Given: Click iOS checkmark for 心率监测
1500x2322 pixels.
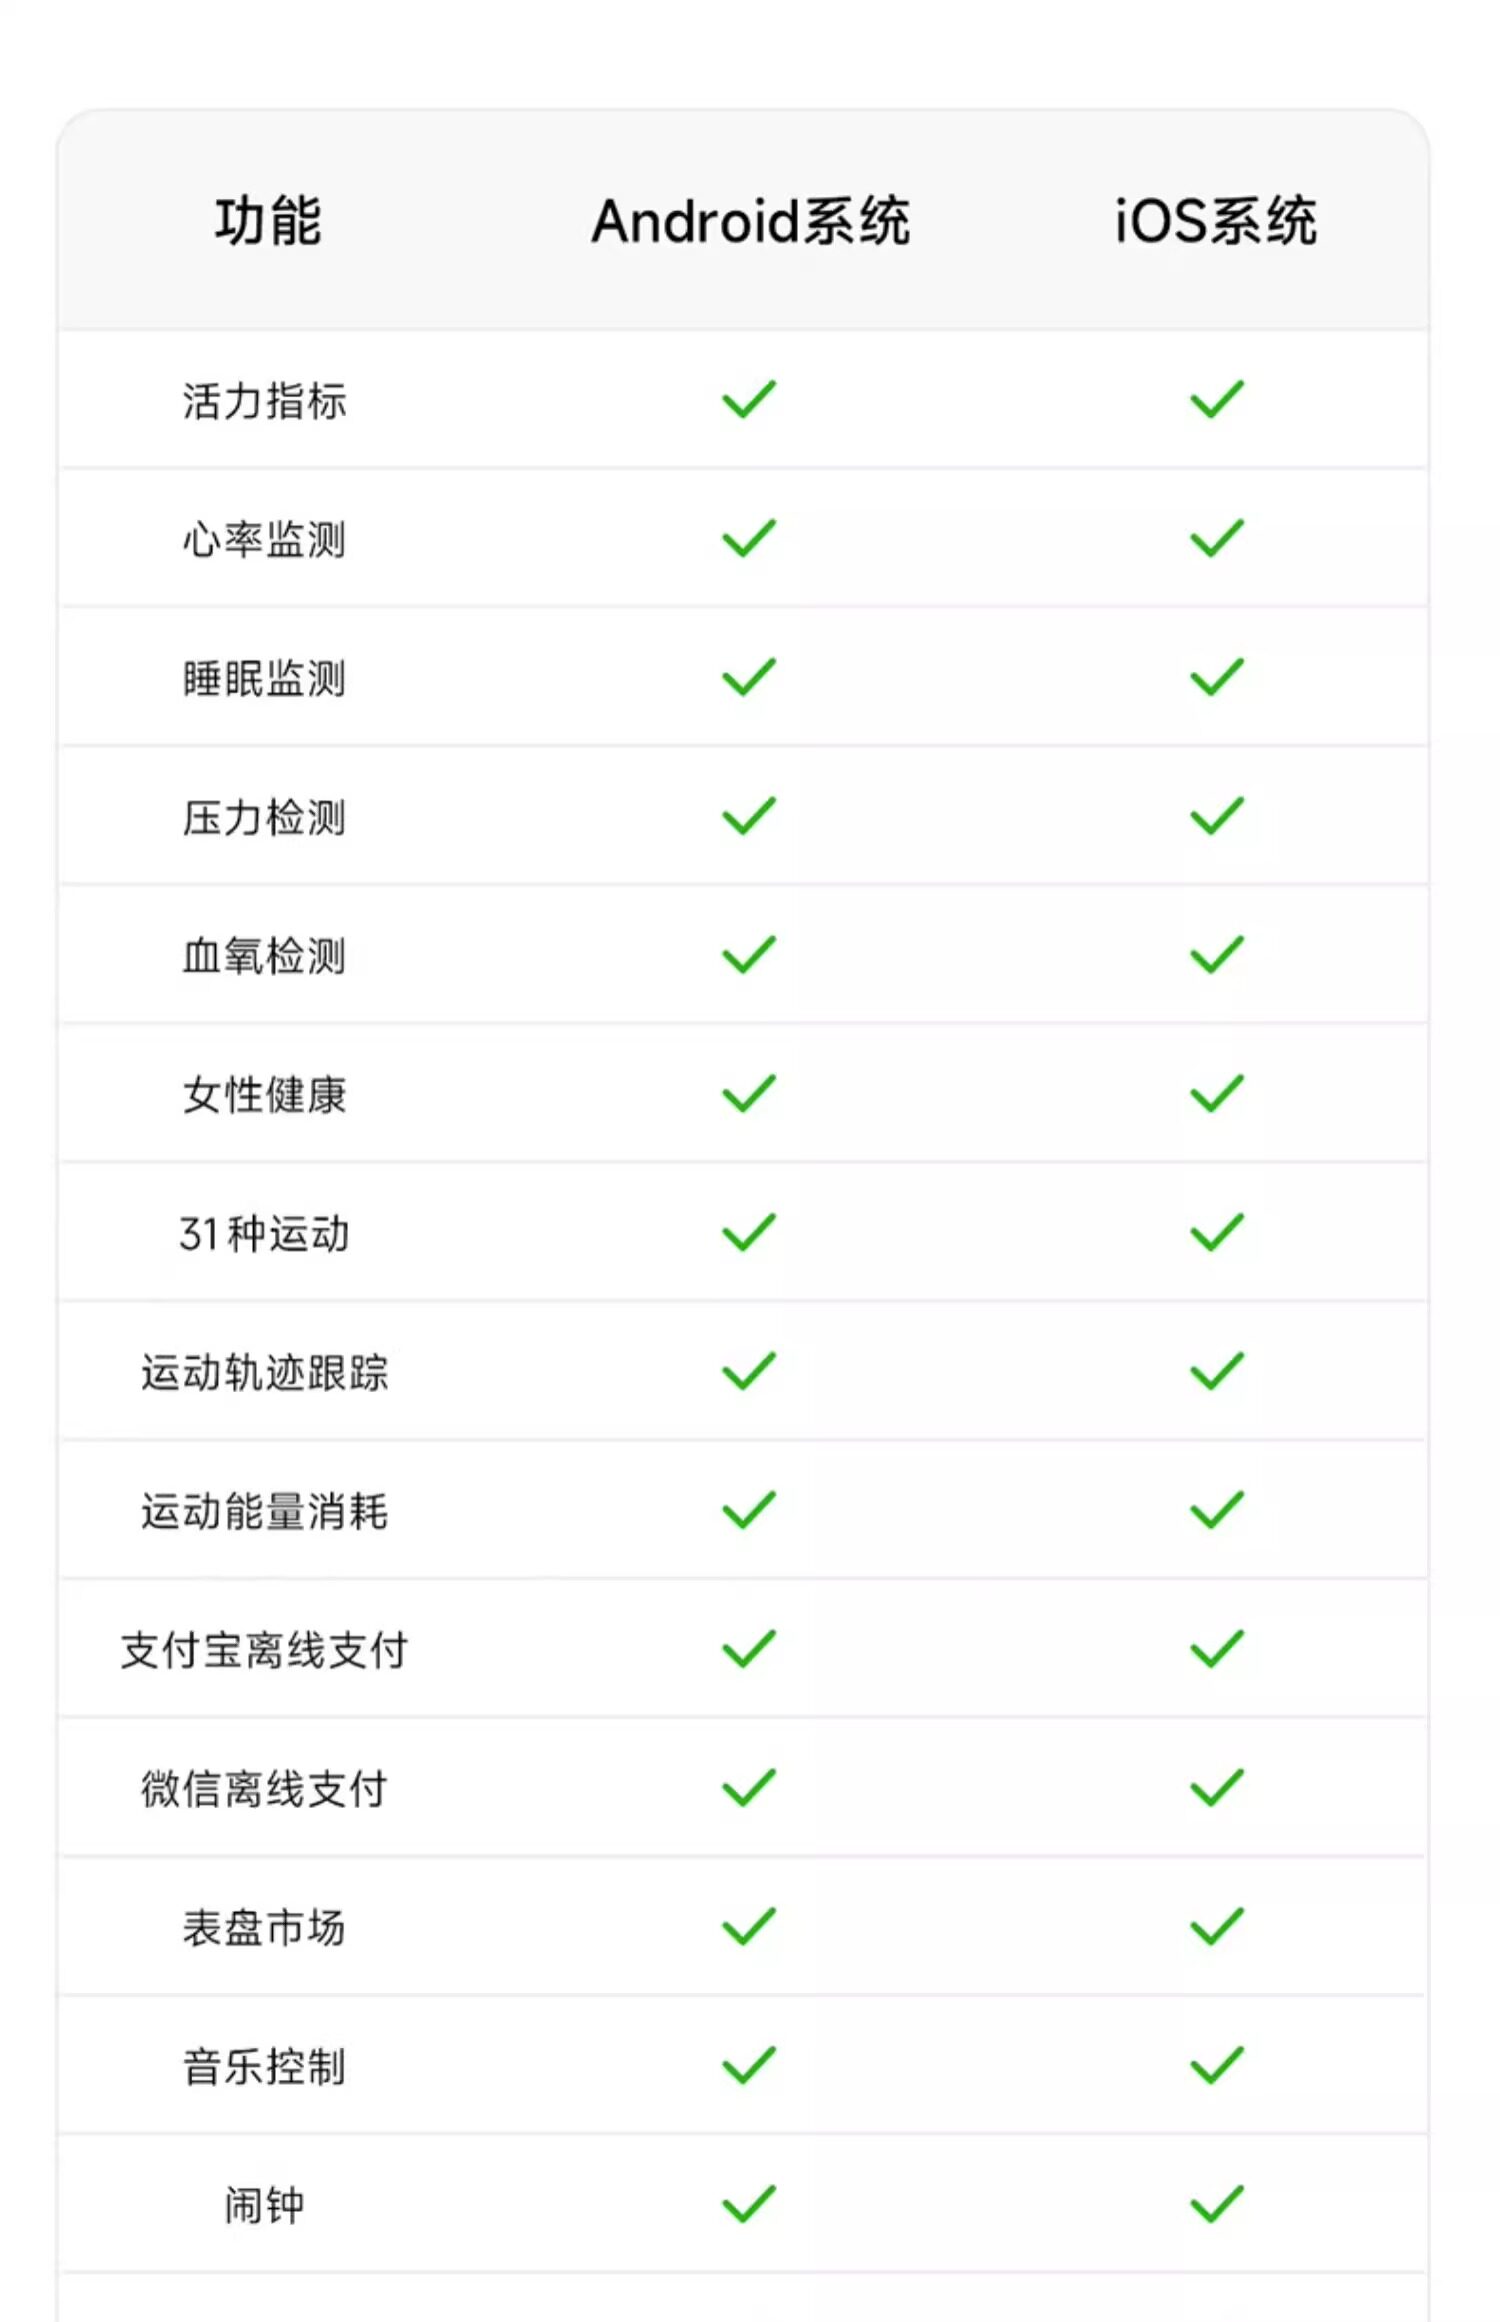Looking at the screenshot, I should click(1216, 538).
